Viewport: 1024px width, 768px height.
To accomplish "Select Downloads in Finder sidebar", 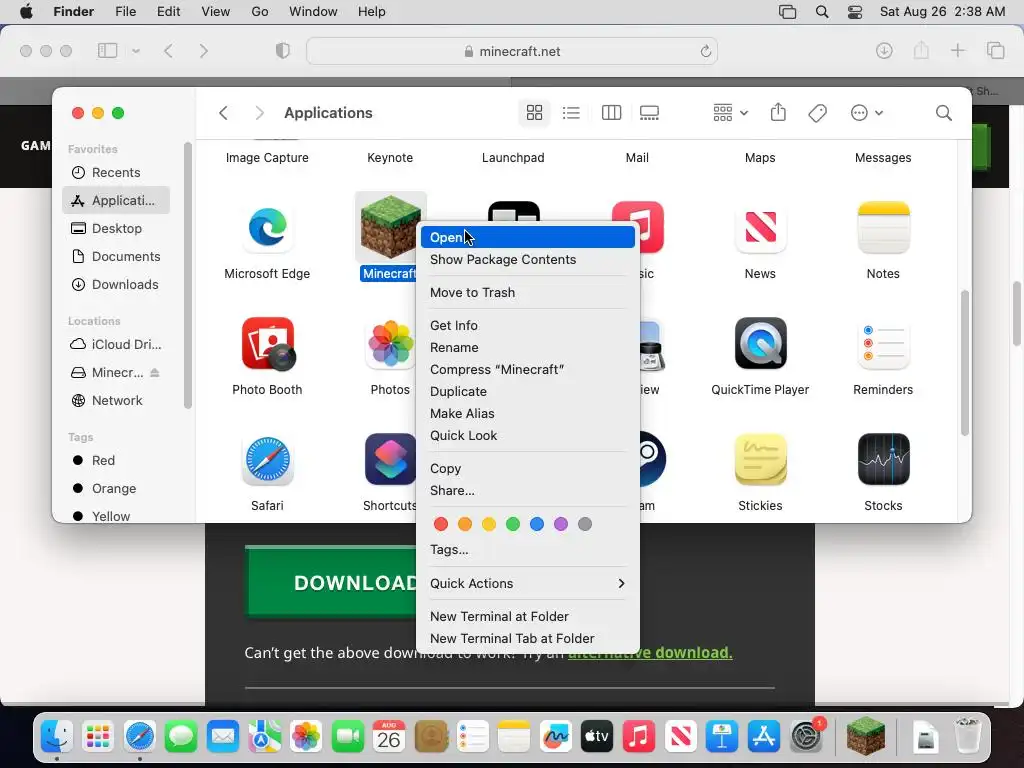I will point(116,284).
